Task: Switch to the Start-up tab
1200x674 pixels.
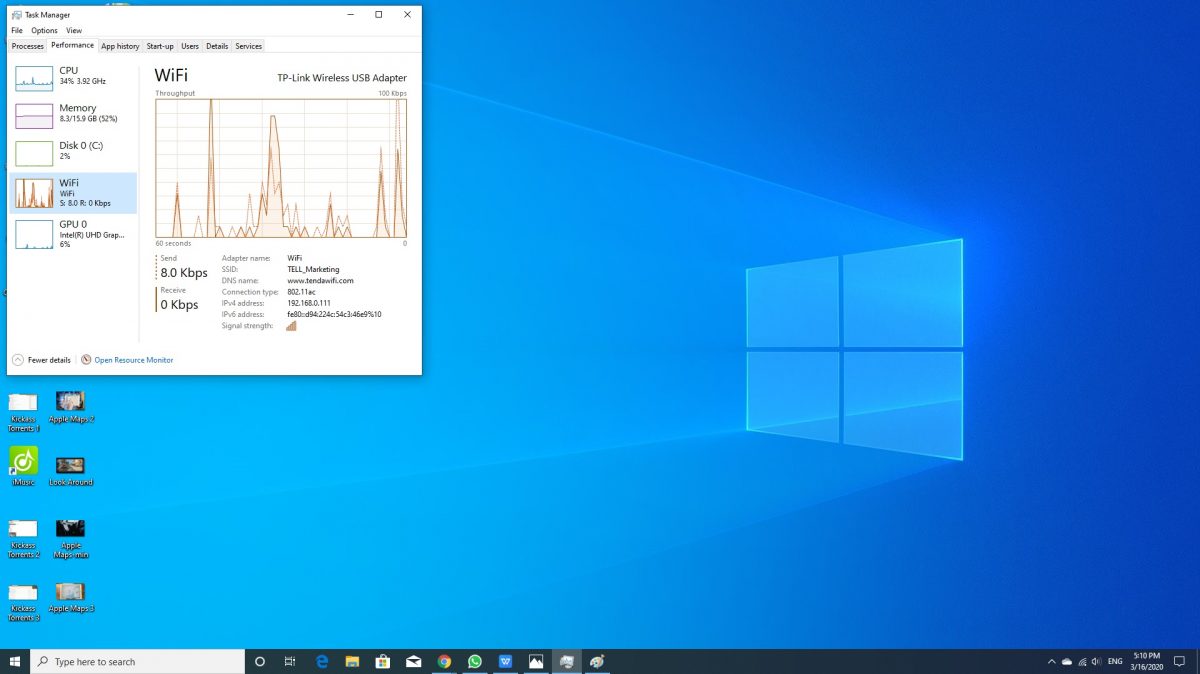Action: click(160, 46)
